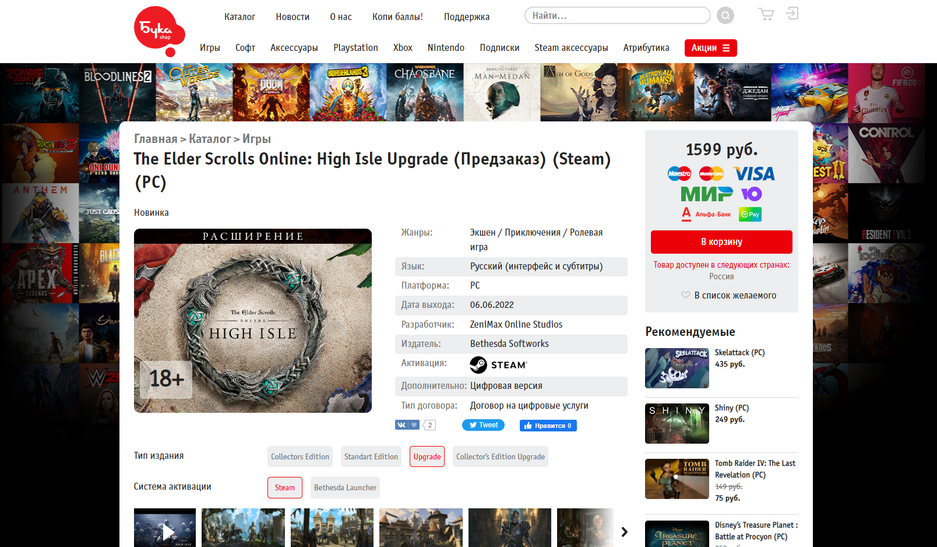Go to Steam аксессуары category

571,48
